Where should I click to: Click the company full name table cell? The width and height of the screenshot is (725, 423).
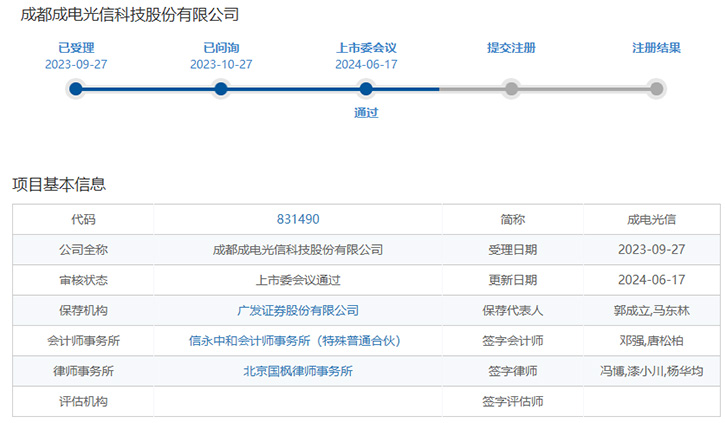[298, 250]
